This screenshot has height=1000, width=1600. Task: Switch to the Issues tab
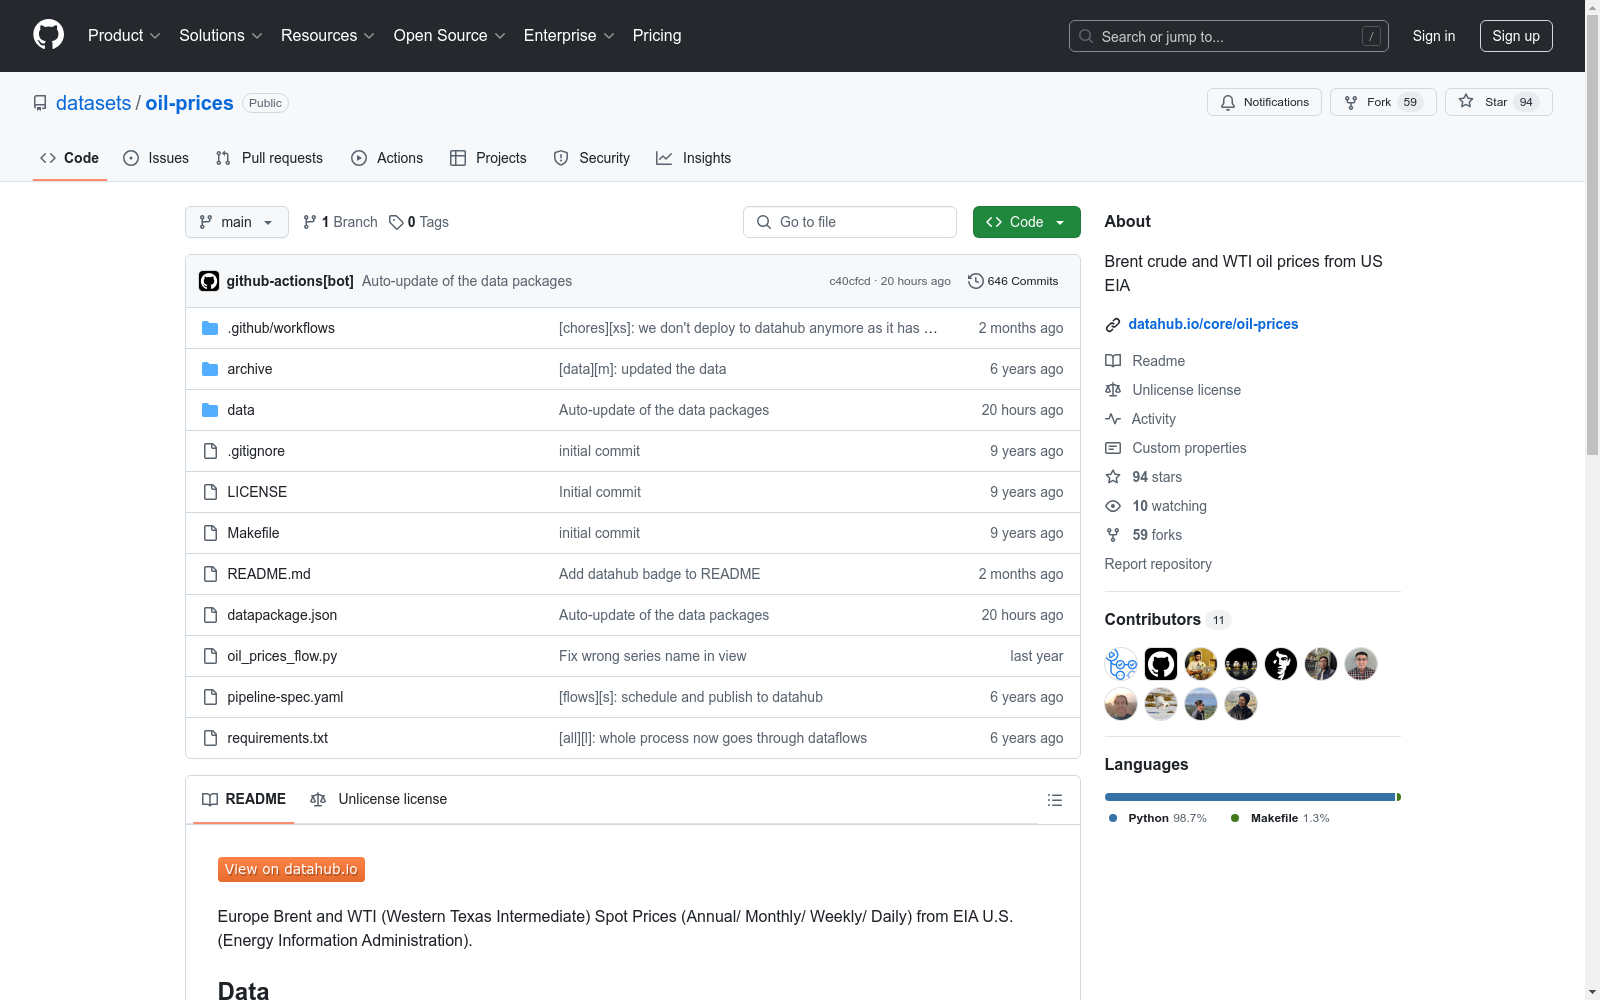(156, 158)
